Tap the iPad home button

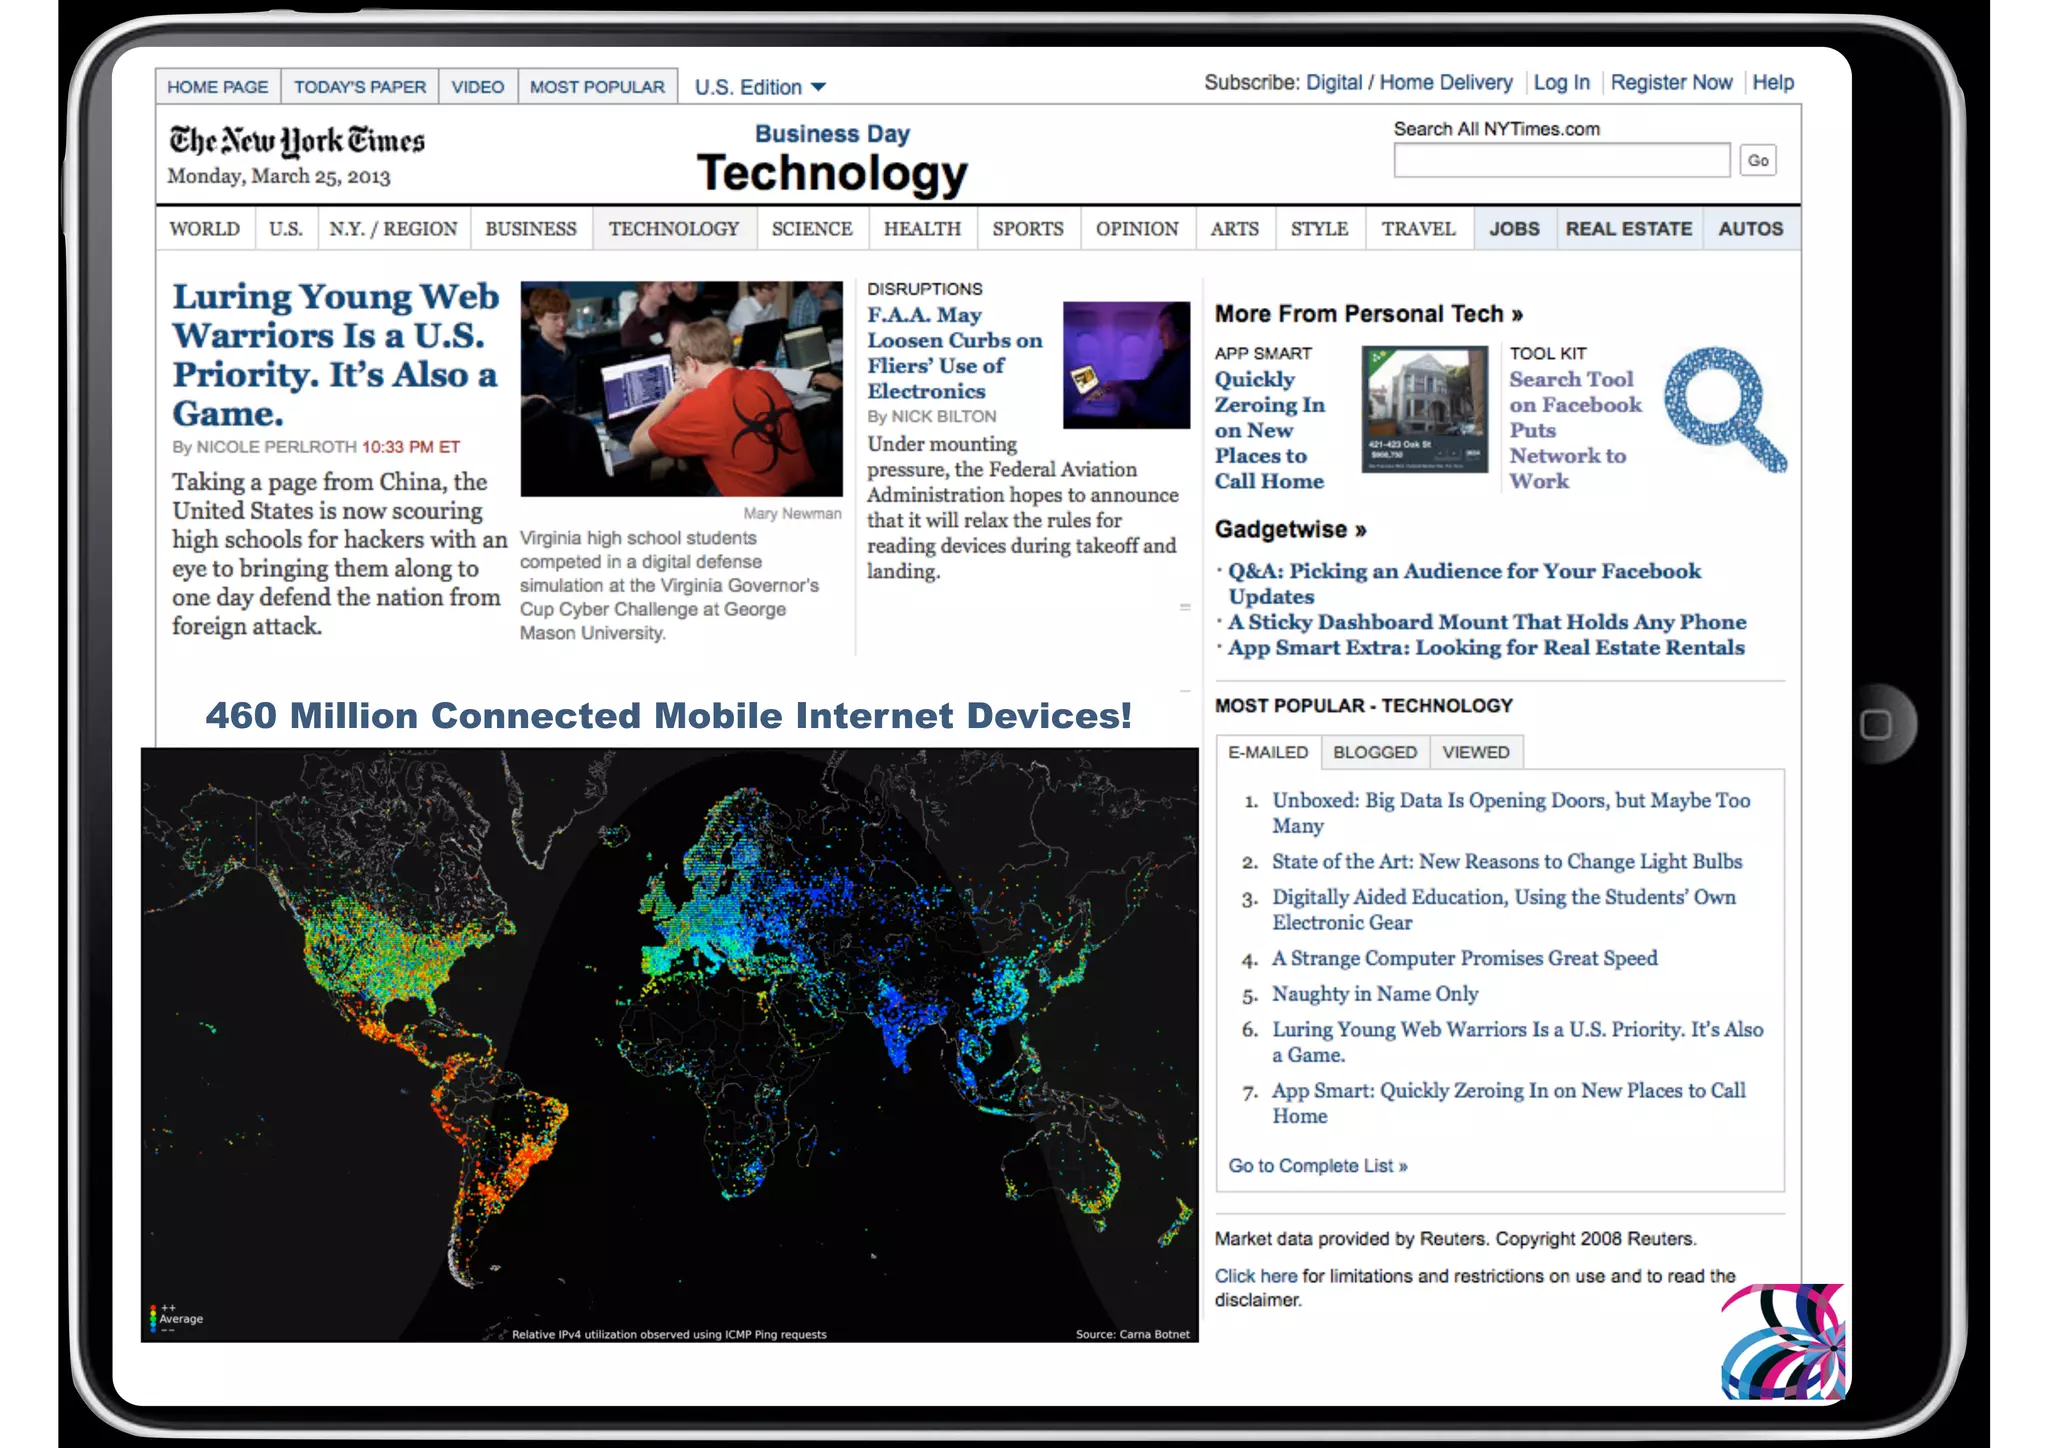tap(1876, 724)
